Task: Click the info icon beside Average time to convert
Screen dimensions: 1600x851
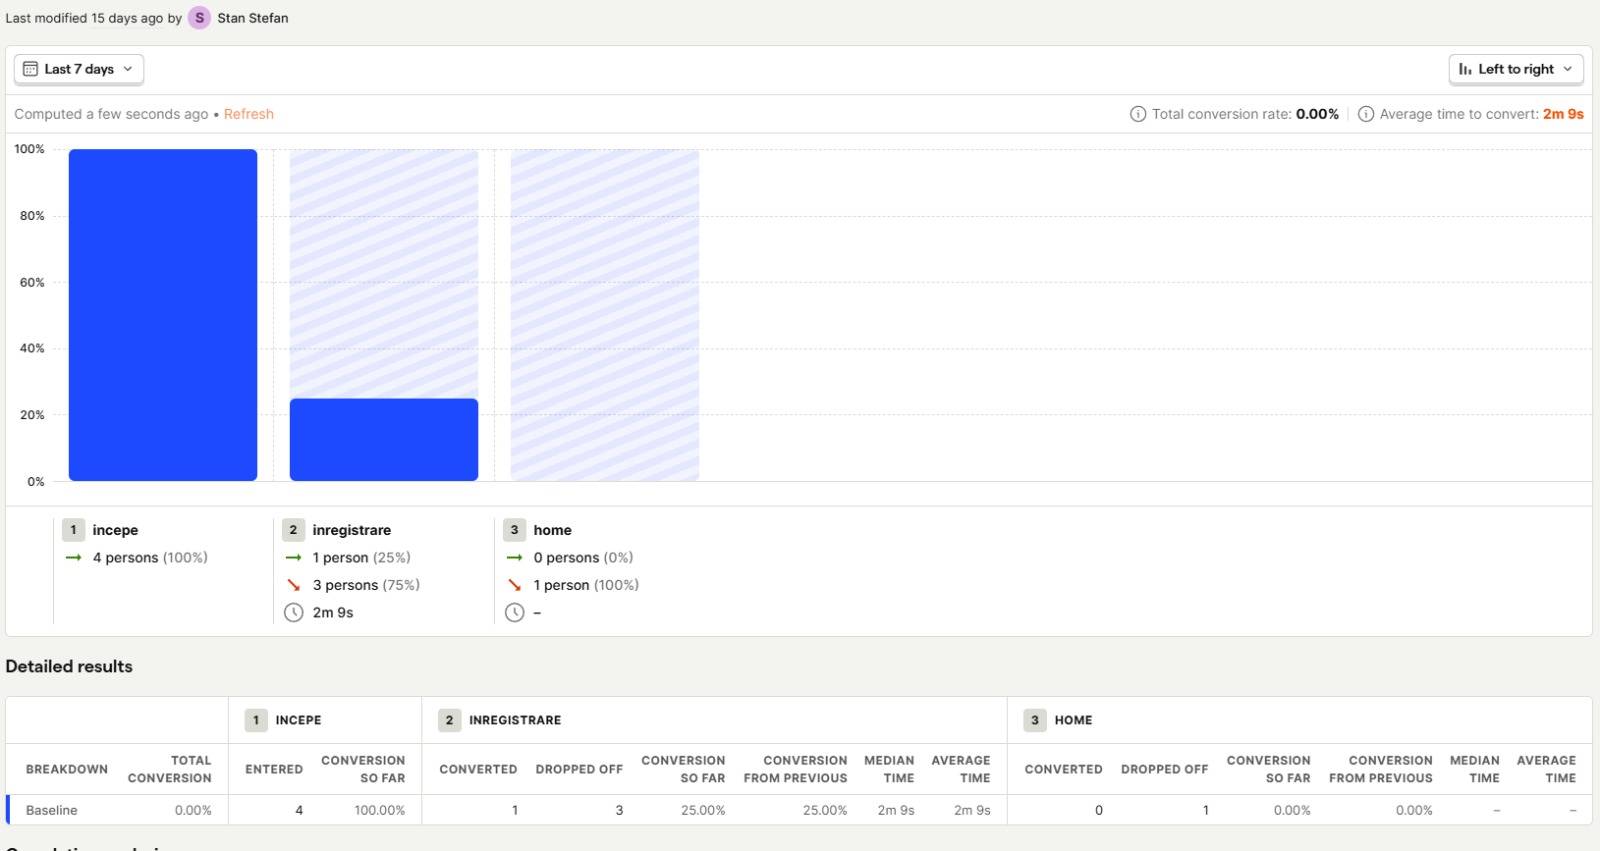Action: [x=1366, y=114]
